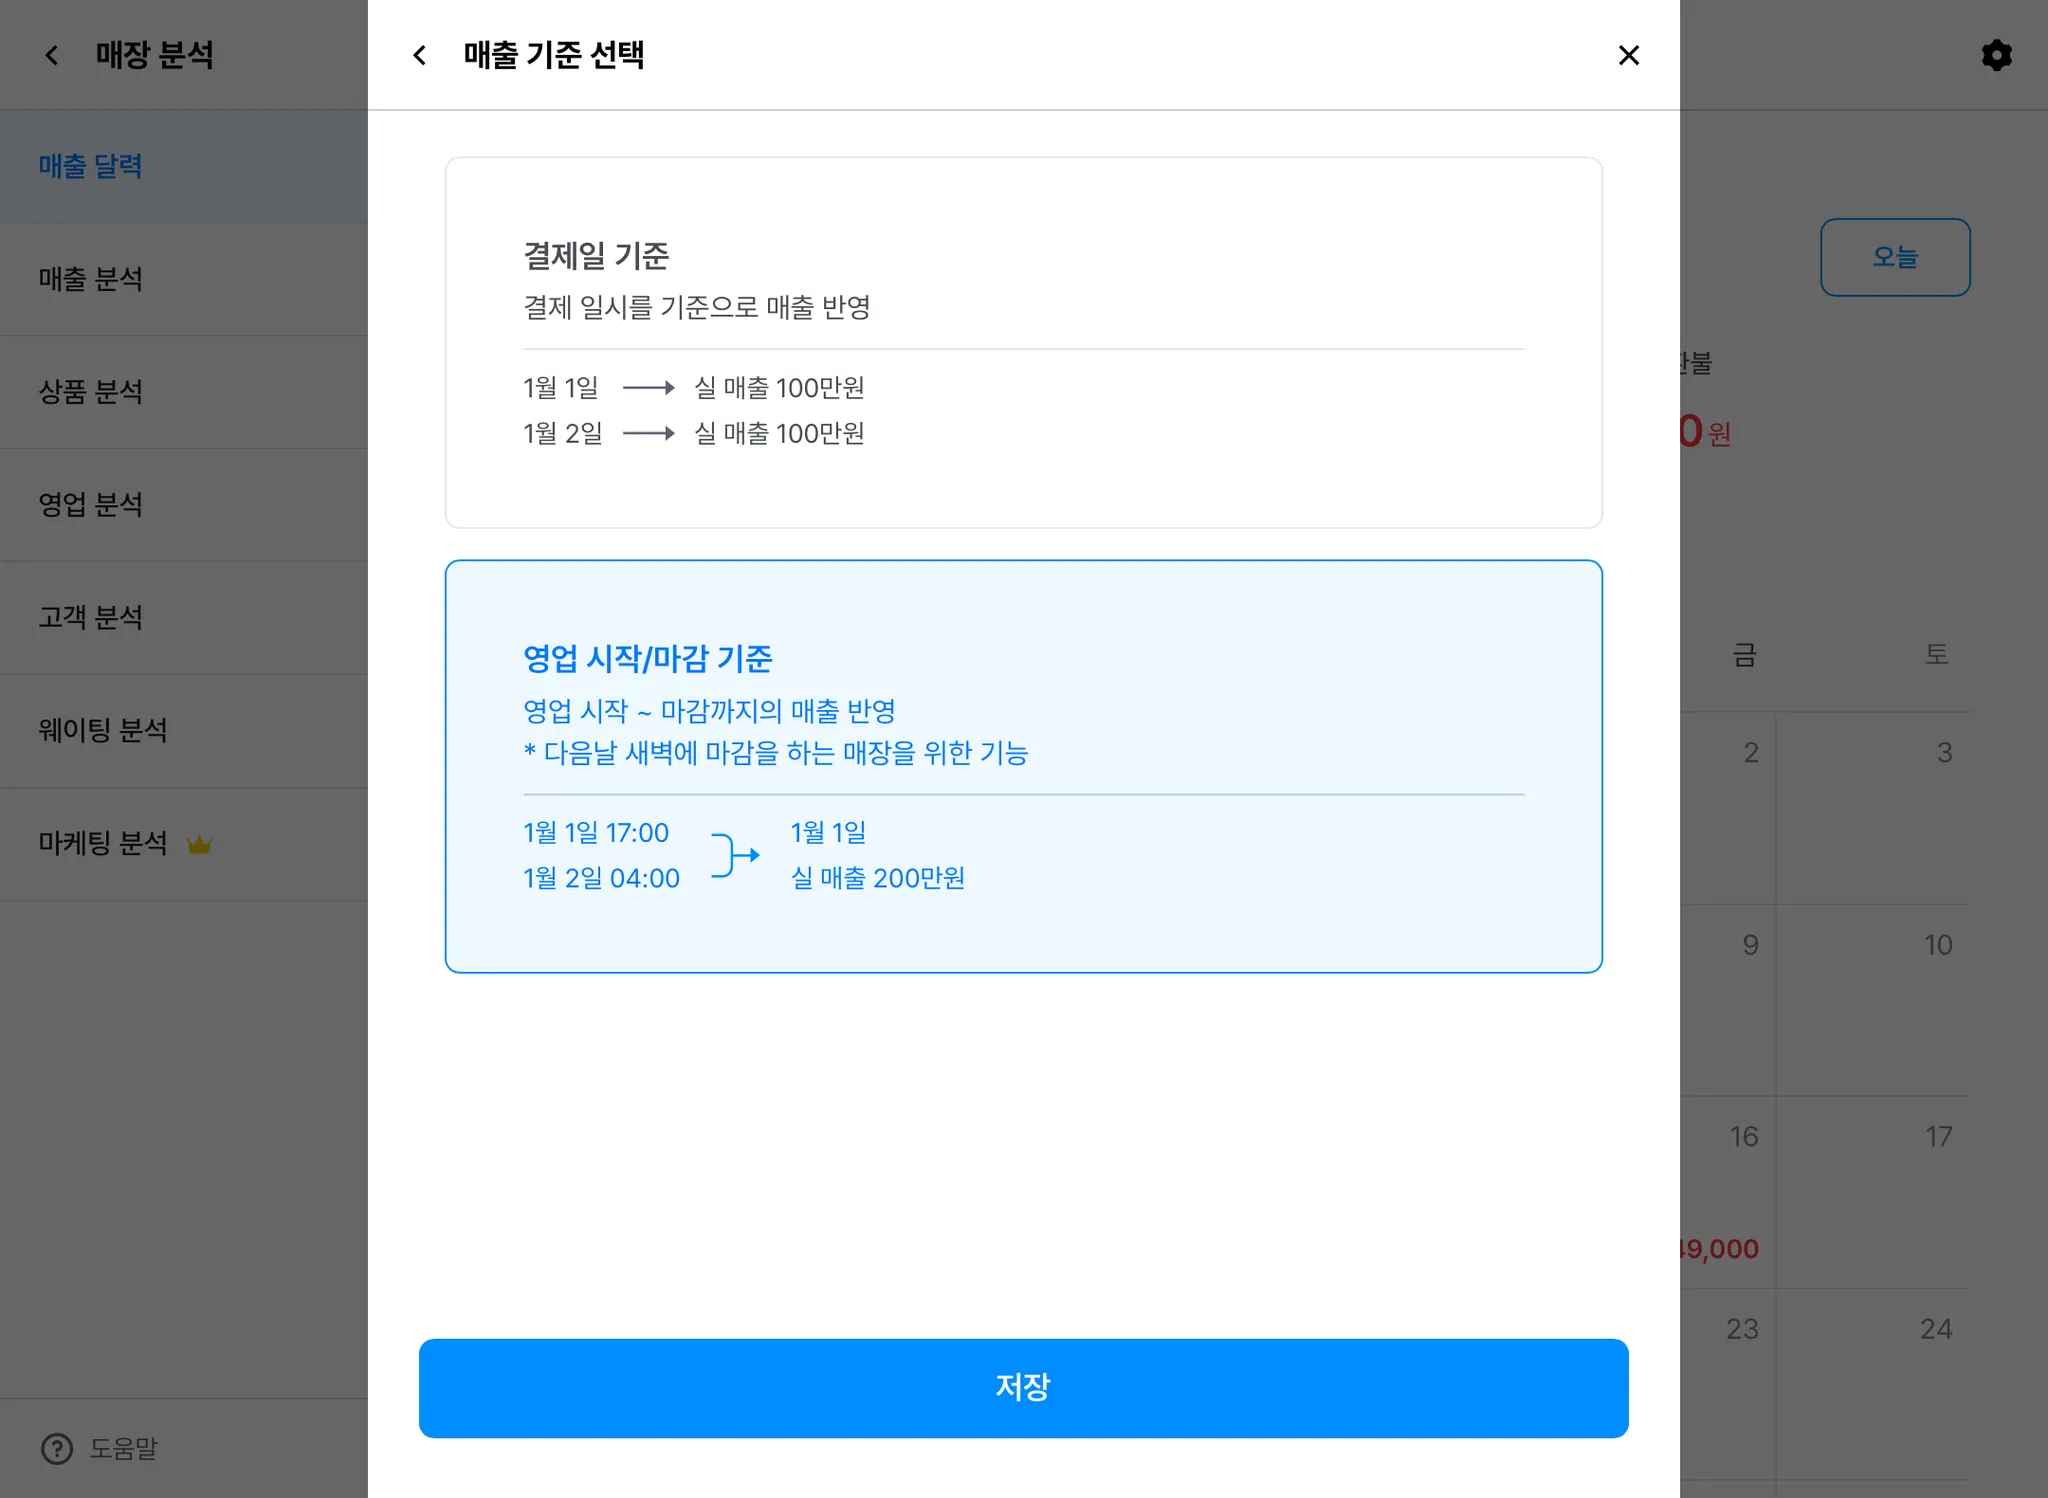Click the back arrow next to 매장 분석
The image size is (2048, 1498).
(52, 55)
